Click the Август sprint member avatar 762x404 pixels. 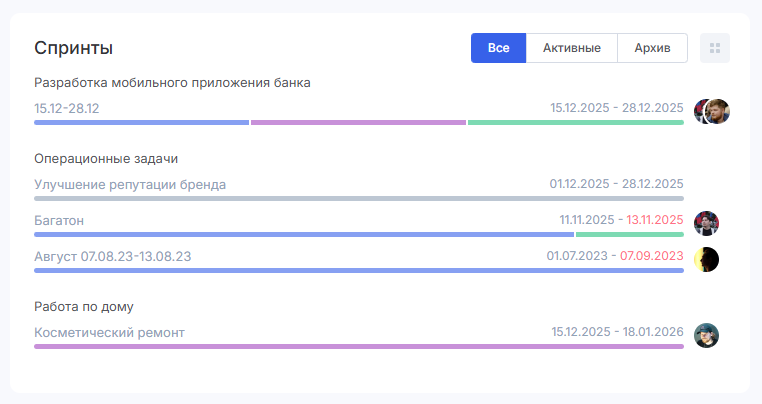(707, 260)
